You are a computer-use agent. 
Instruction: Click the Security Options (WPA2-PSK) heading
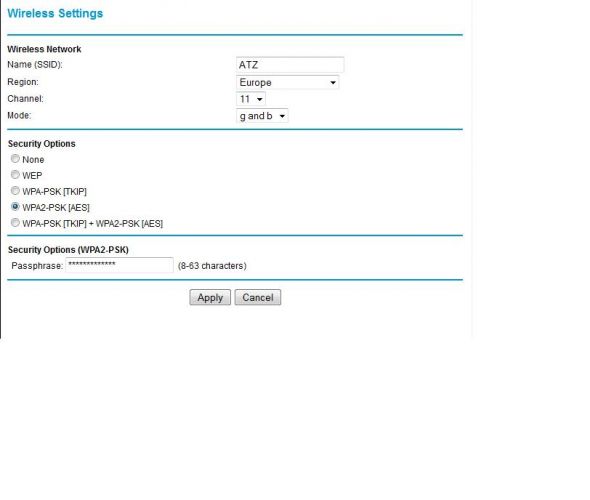tap(68, 250)
